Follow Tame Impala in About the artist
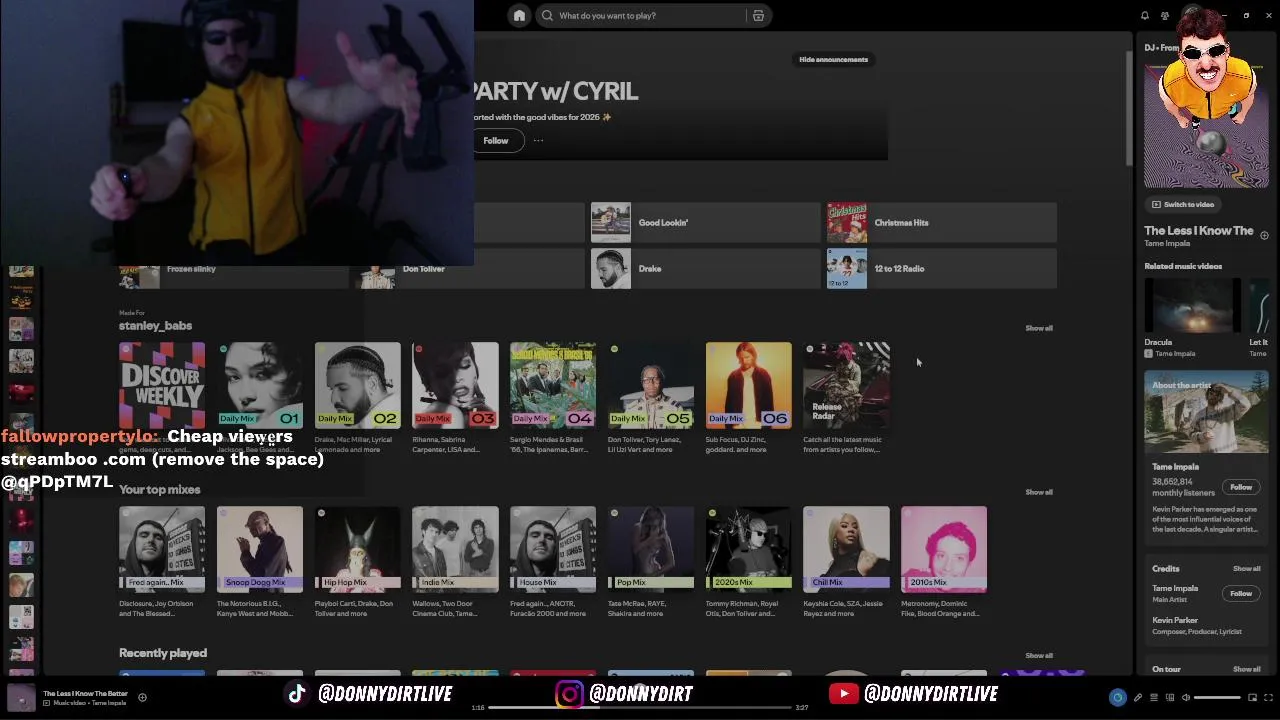The height and width of the screenshot is (720, 1280). point(1241,487)
